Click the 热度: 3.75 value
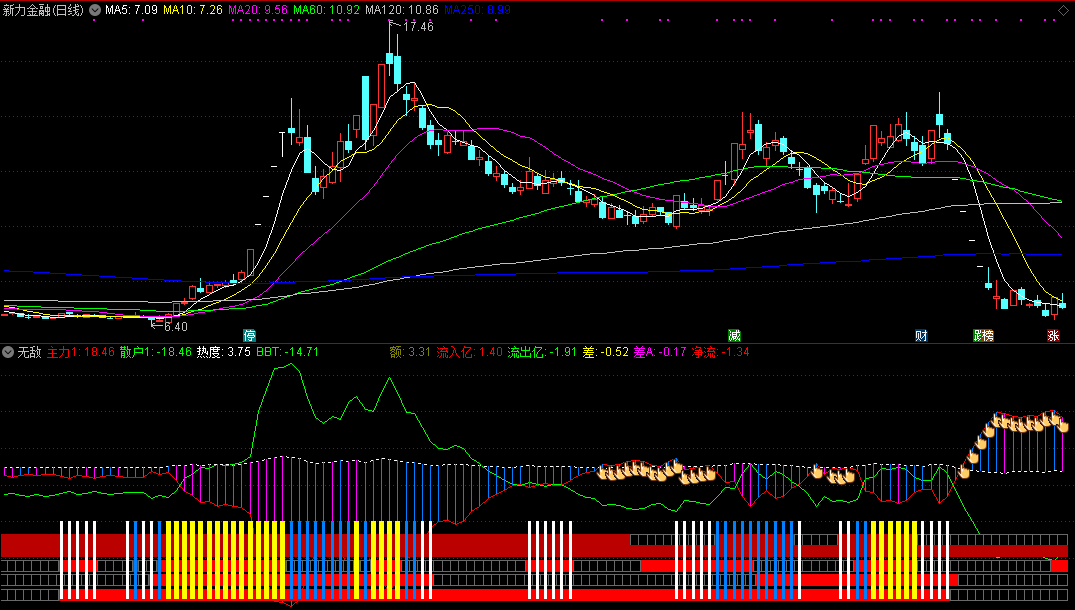The image size is (1075, 610). (224, 352)
